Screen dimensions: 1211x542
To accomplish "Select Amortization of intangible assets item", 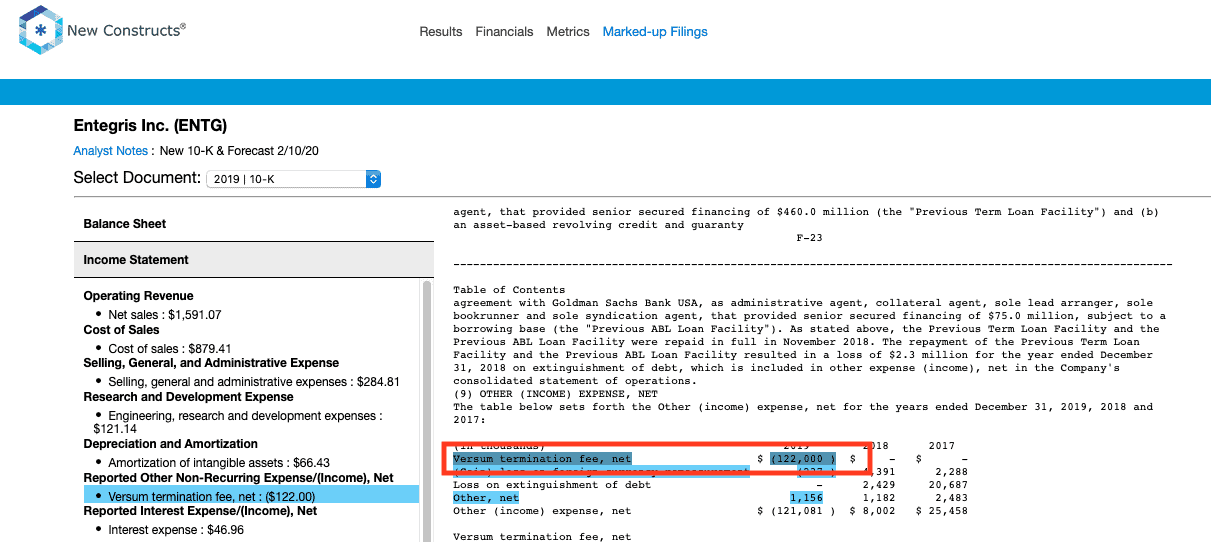I will pyautogui.click(x=219, y=463).
